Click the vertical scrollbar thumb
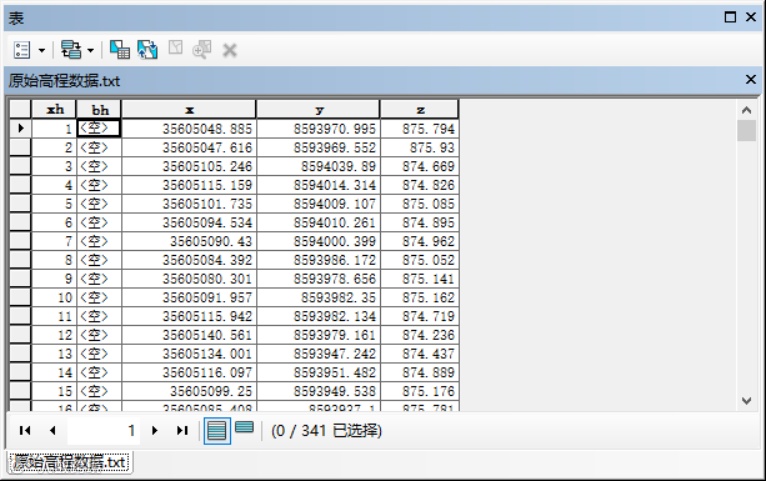766x481 pixels. [x=746, y=130]
